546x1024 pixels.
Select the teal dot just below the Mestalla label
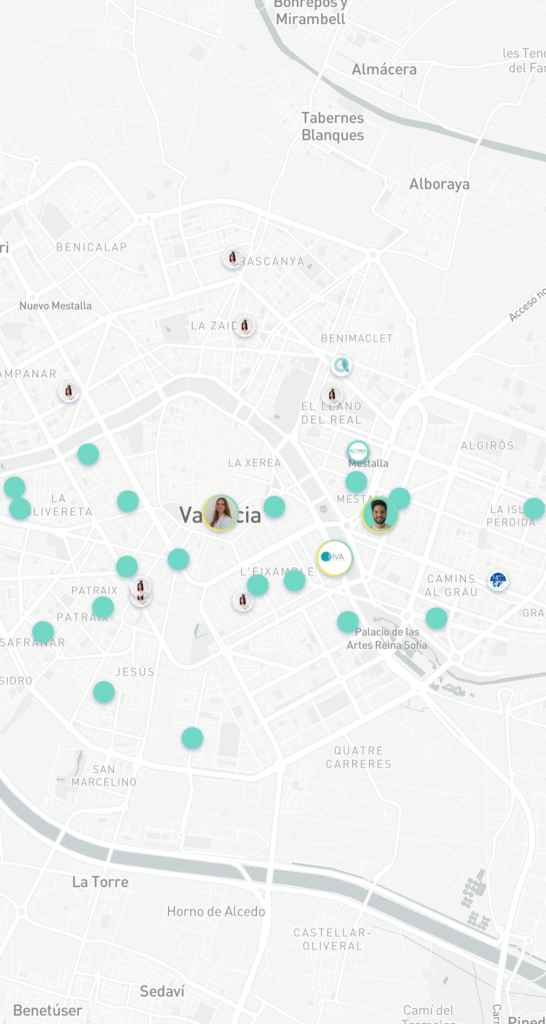(x=356, y=482)
